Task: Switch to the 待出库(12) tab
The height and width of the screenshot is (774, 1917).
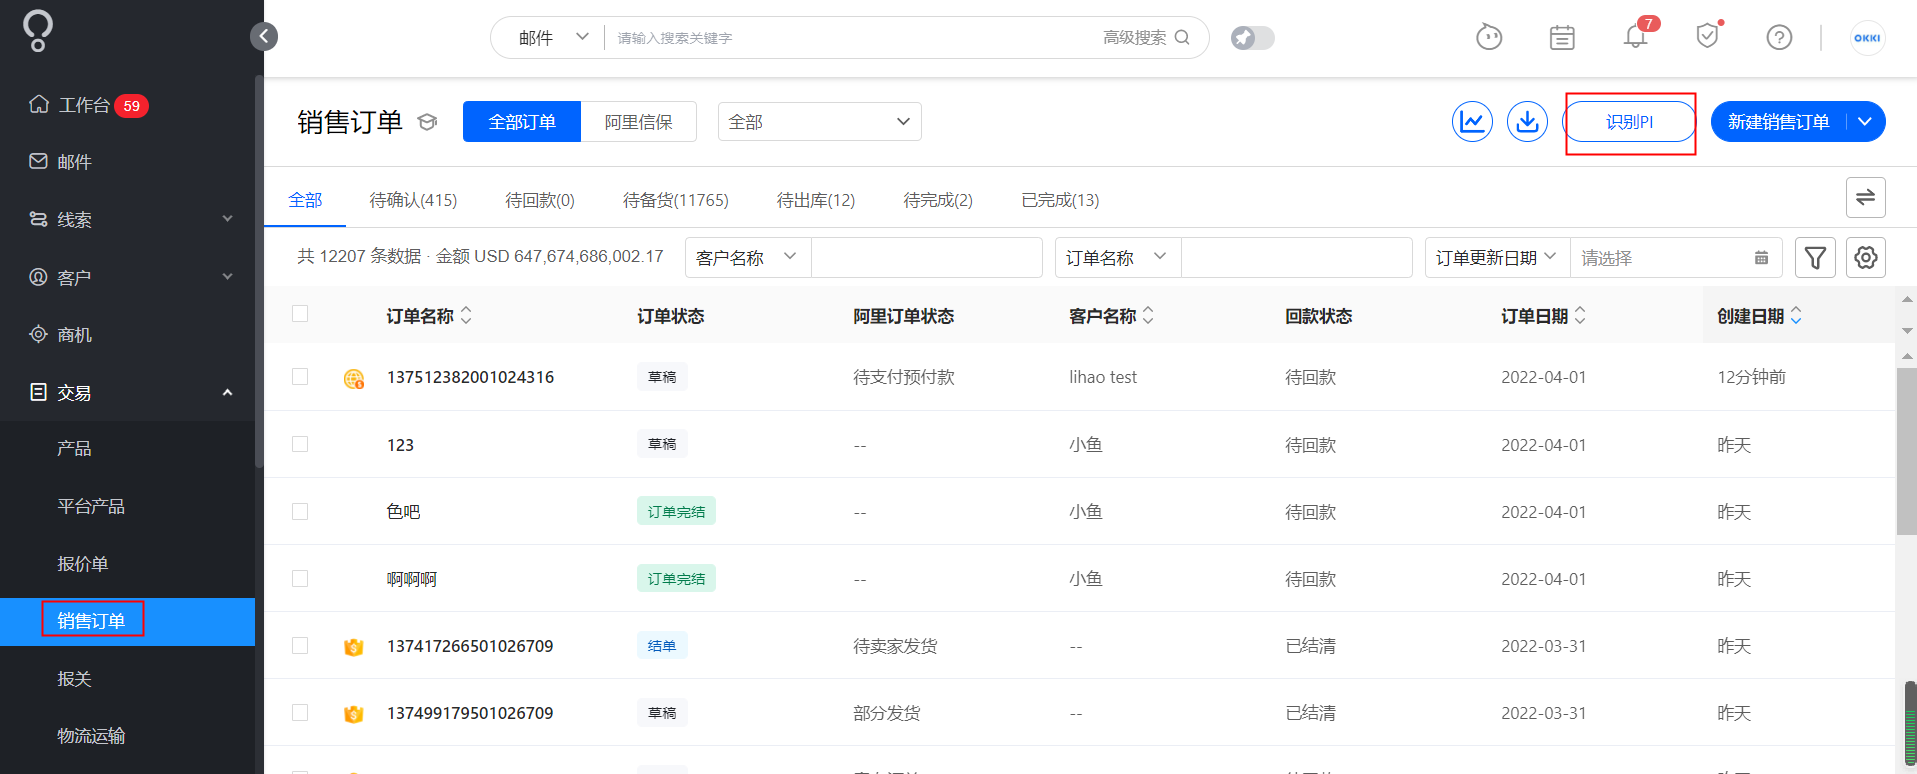Action: [816, 200]
